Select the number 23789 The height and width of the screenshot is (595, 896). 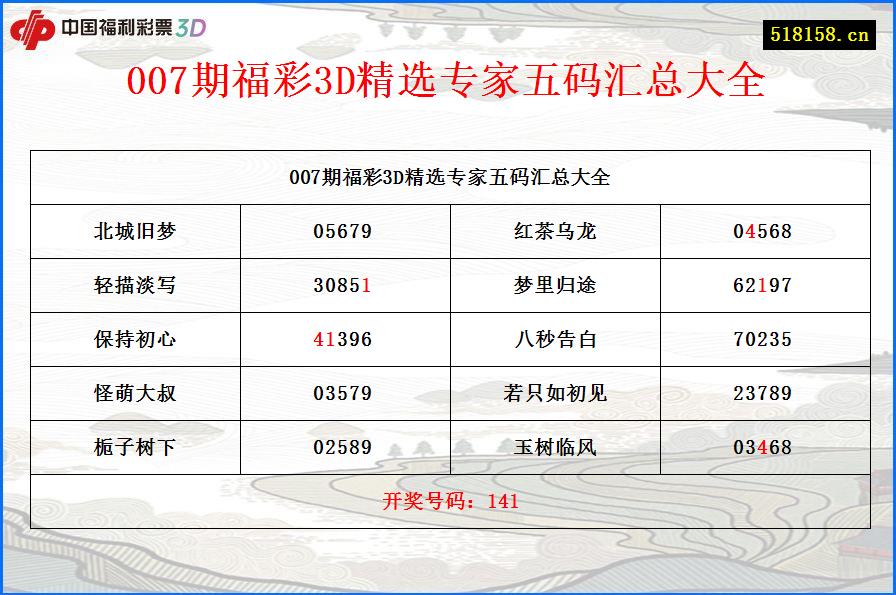763,393
